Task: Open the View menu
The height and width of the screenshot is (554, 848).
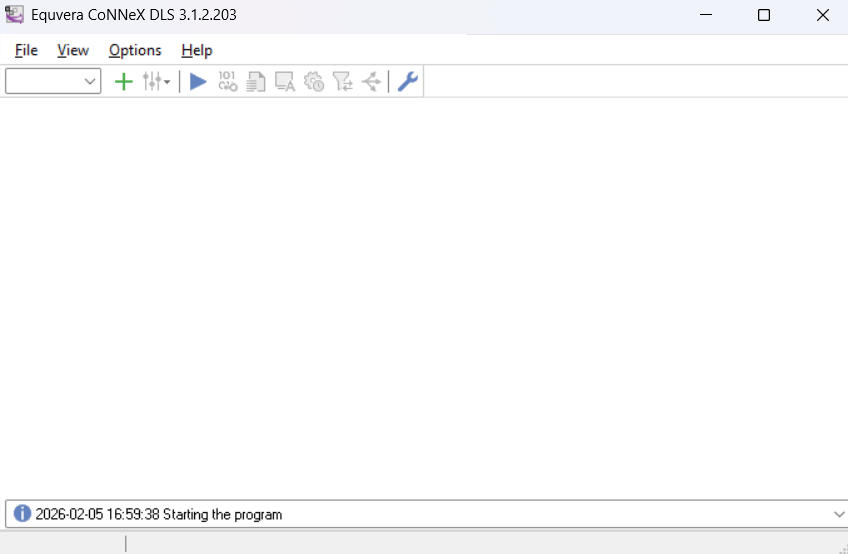Action: [x=73, y=50]
